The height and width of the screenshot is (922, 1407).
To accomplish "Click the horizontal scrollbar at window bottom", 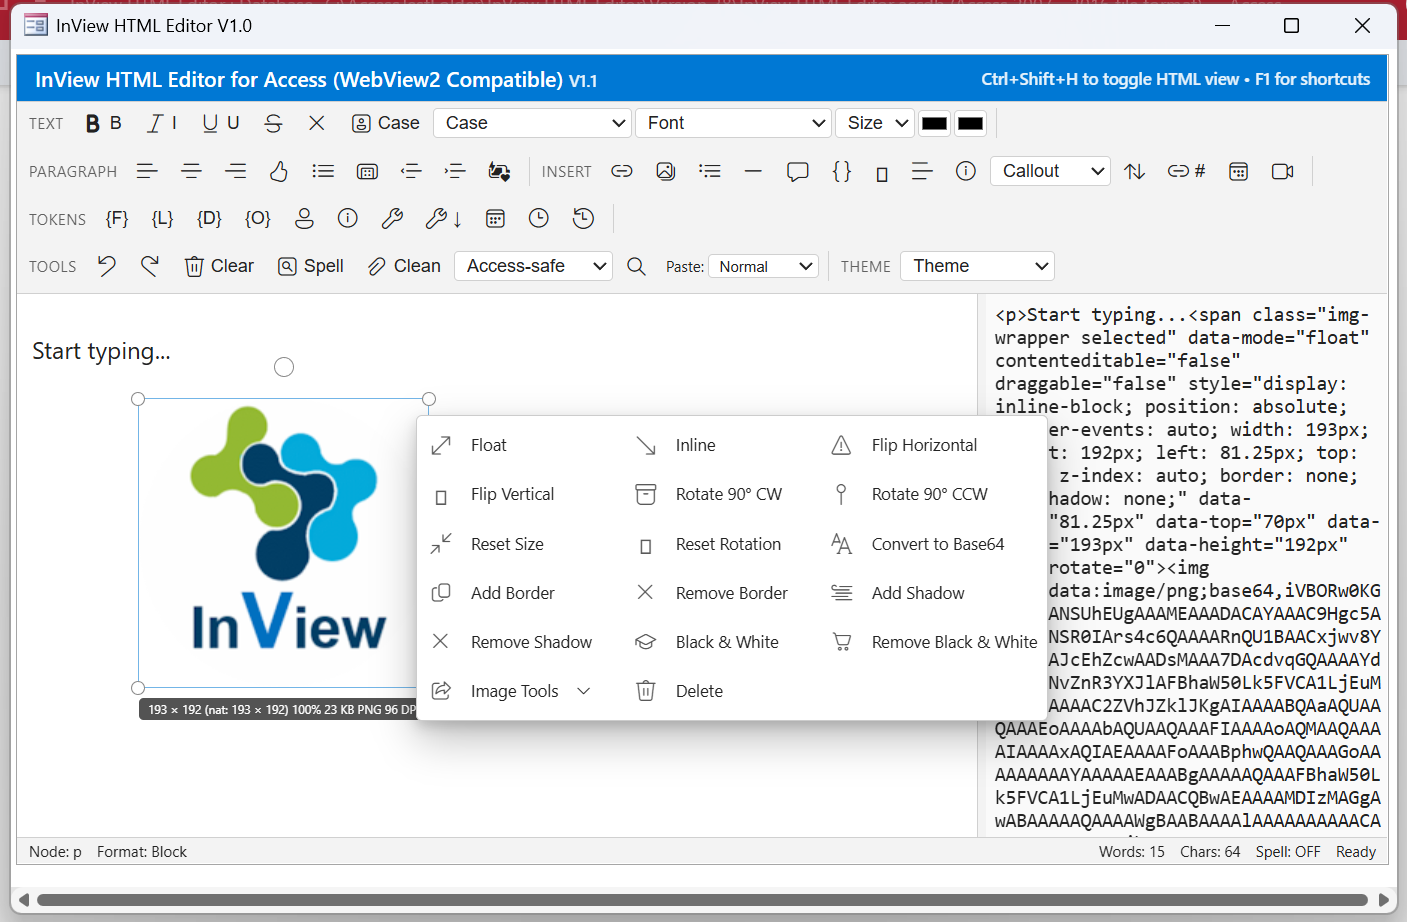I will 702,900.
